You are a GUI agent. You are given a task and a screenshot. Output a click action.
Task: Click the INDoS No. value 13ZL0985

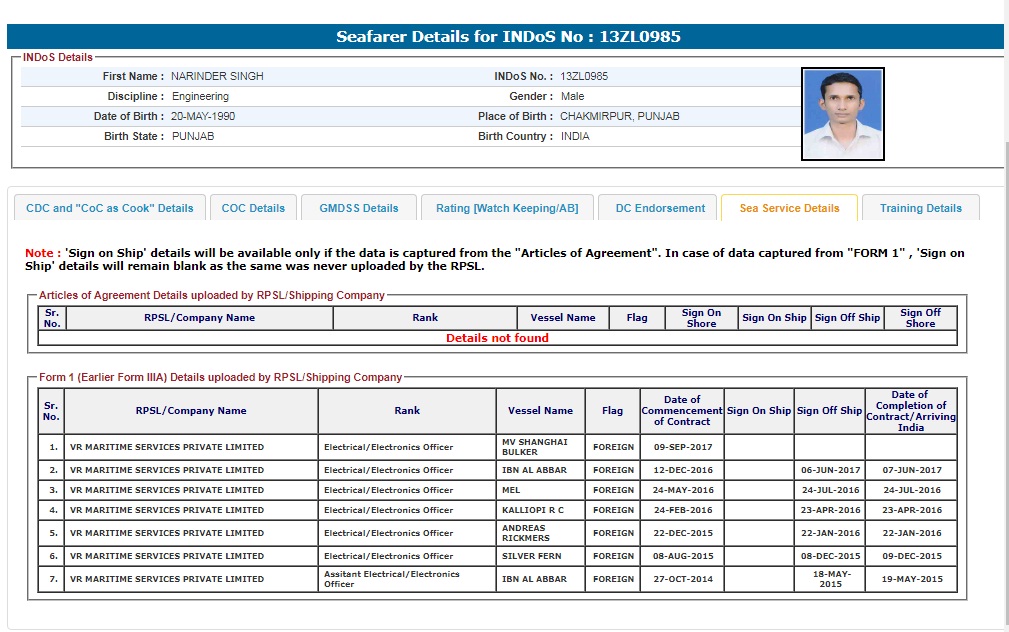[583, 76]
